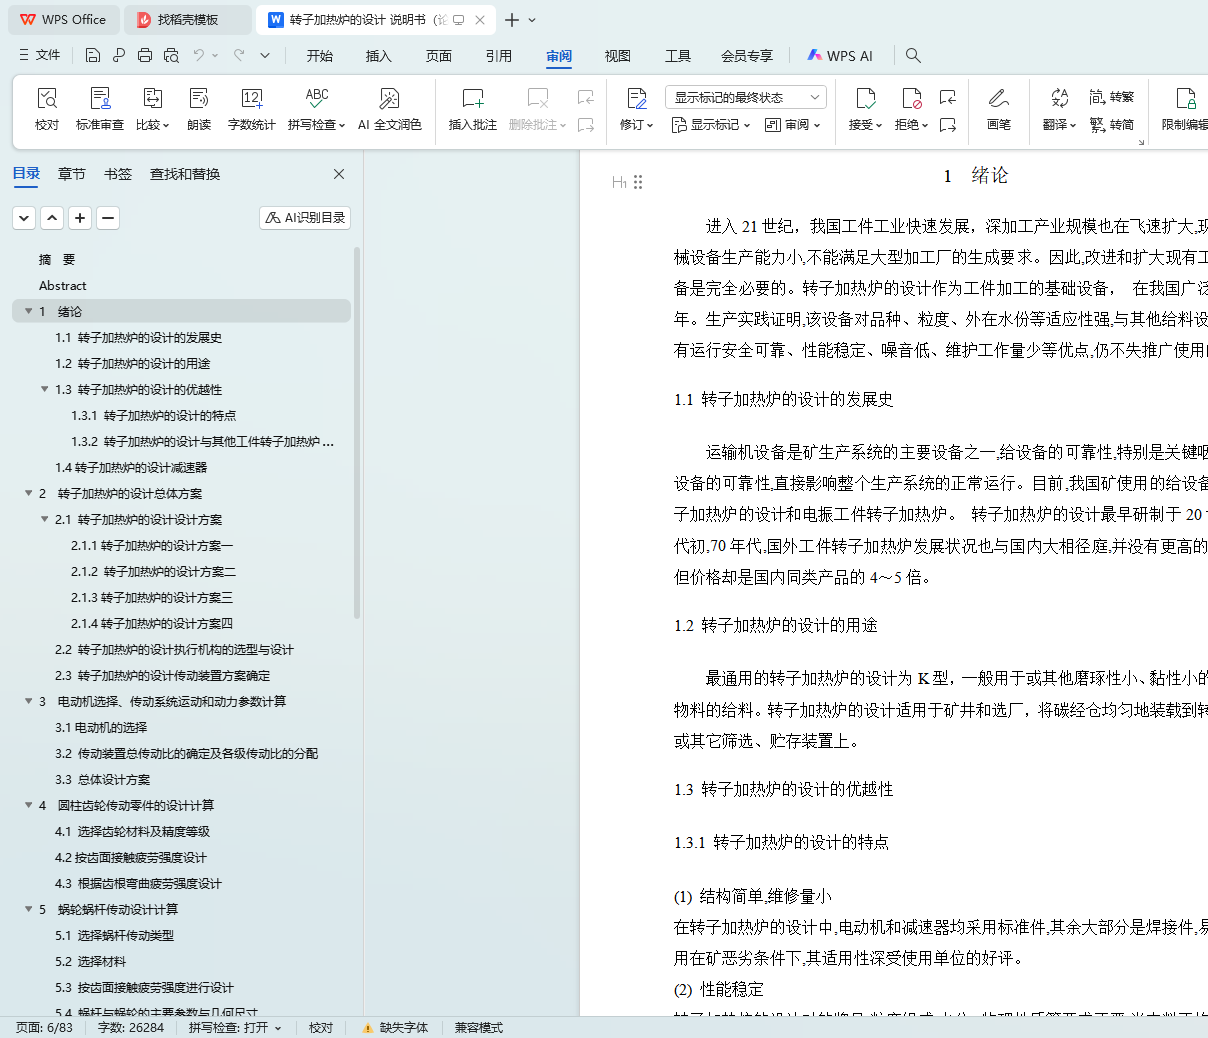Viewport: 1208px width, 1038px height.
Task: Switch to 章节 navigation tab
Action: tap(72, 174)
